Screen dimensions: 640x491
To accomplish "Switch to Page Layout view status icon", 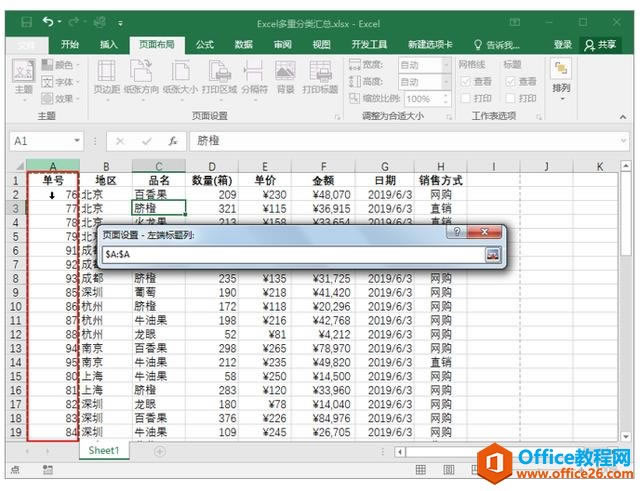I will pyautogui.click(x=449, y=470).
